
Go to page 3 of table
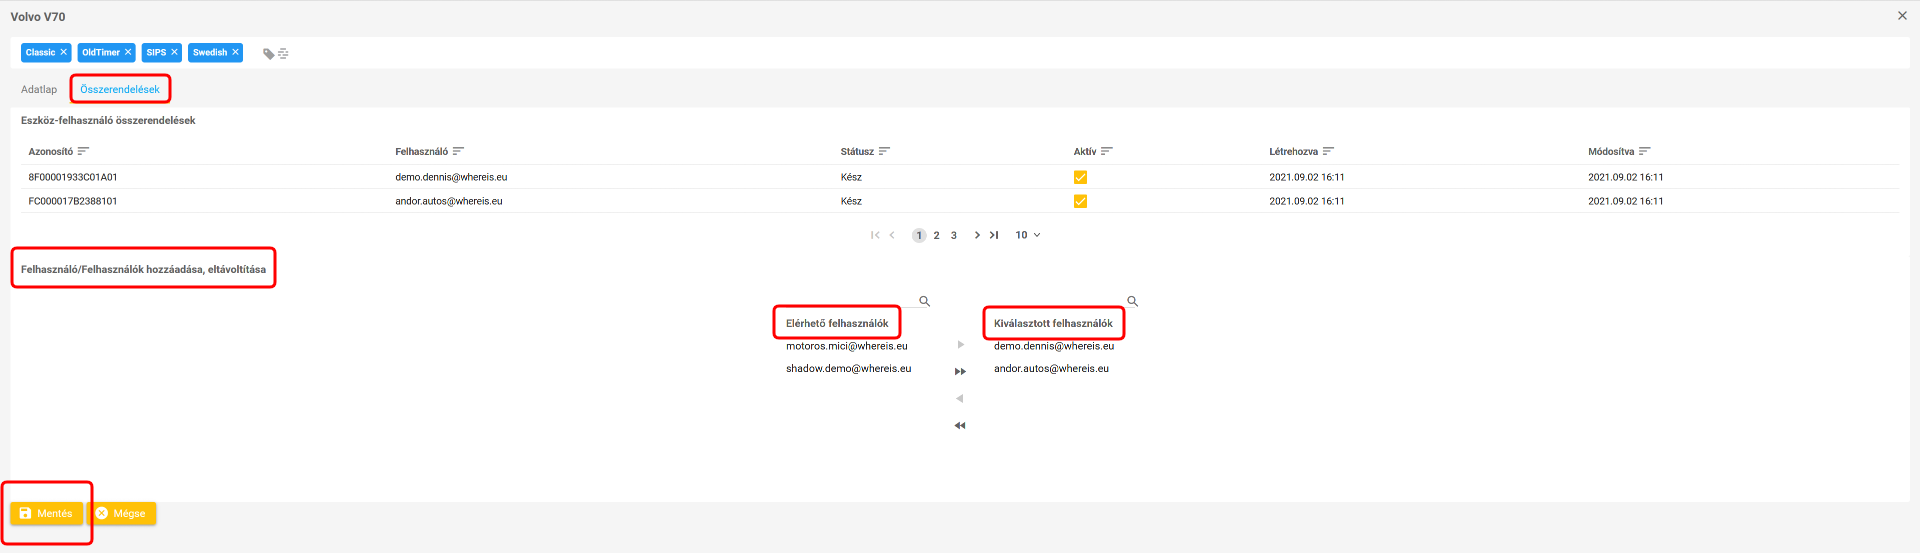pyautogui.click(x=954, y=236)
